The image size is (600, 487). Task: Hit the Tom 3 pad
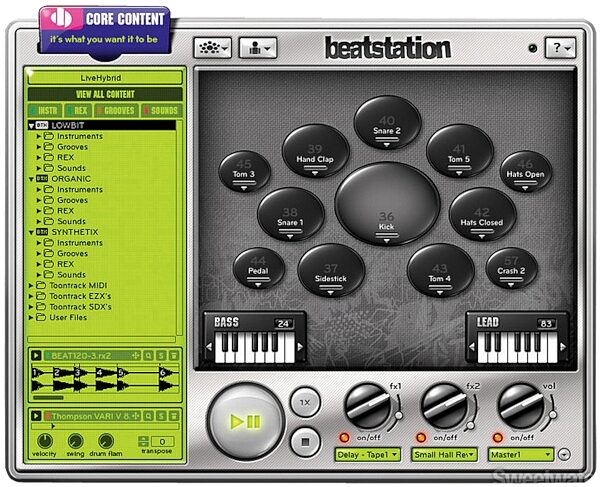245,171
